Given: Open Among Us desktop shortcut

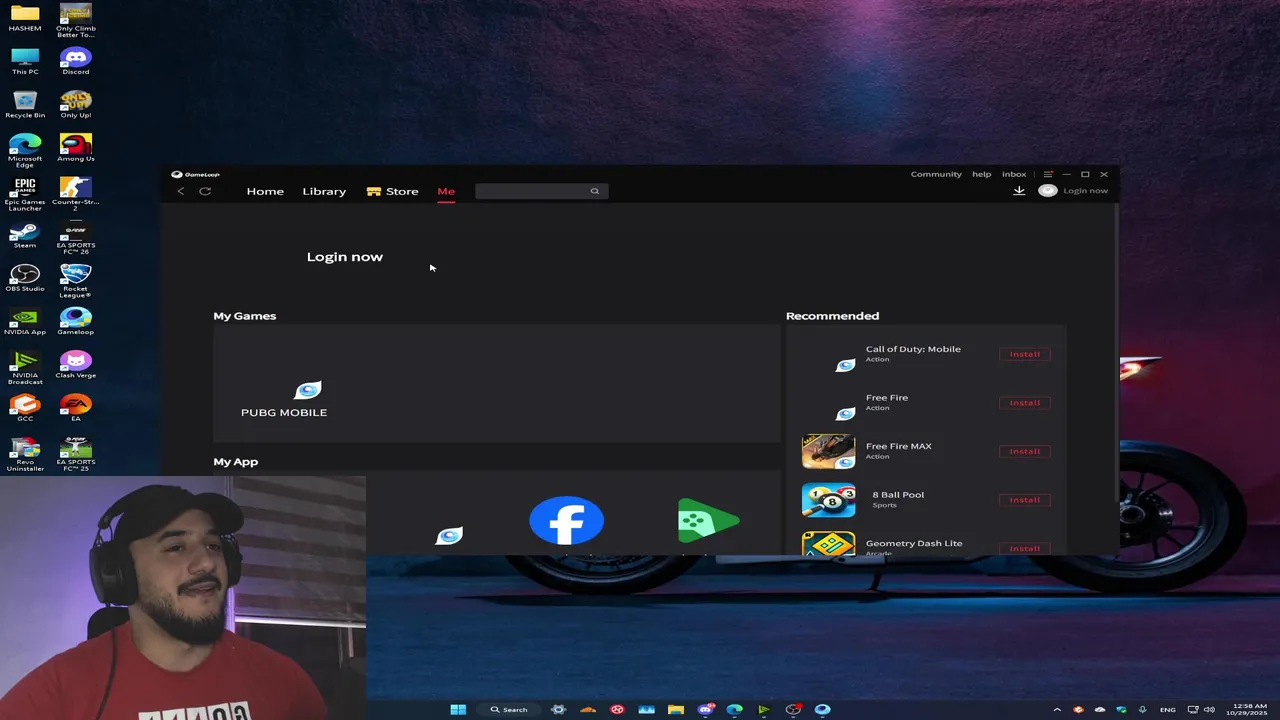Looking at the screenshot, I should coord(75,147).
